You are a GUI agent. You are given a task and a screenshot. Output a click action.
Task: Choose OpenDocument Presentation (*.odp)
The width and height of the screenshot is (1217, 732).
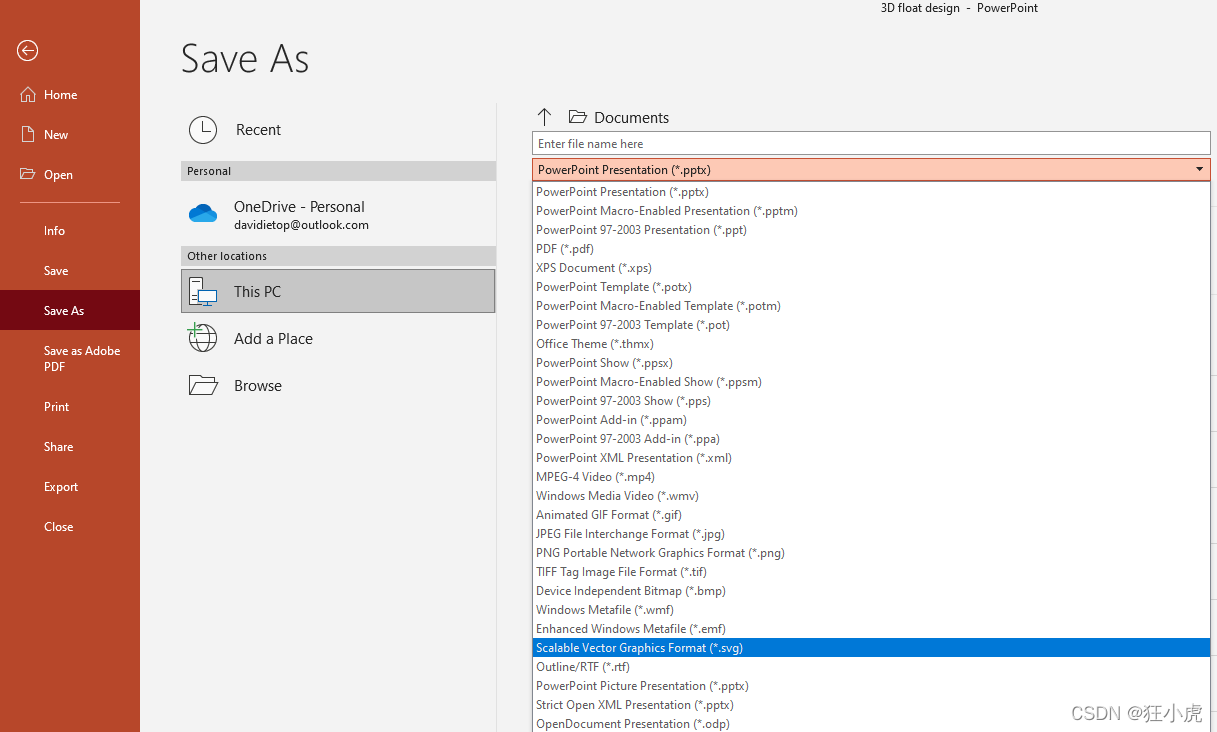click(871, 723)
